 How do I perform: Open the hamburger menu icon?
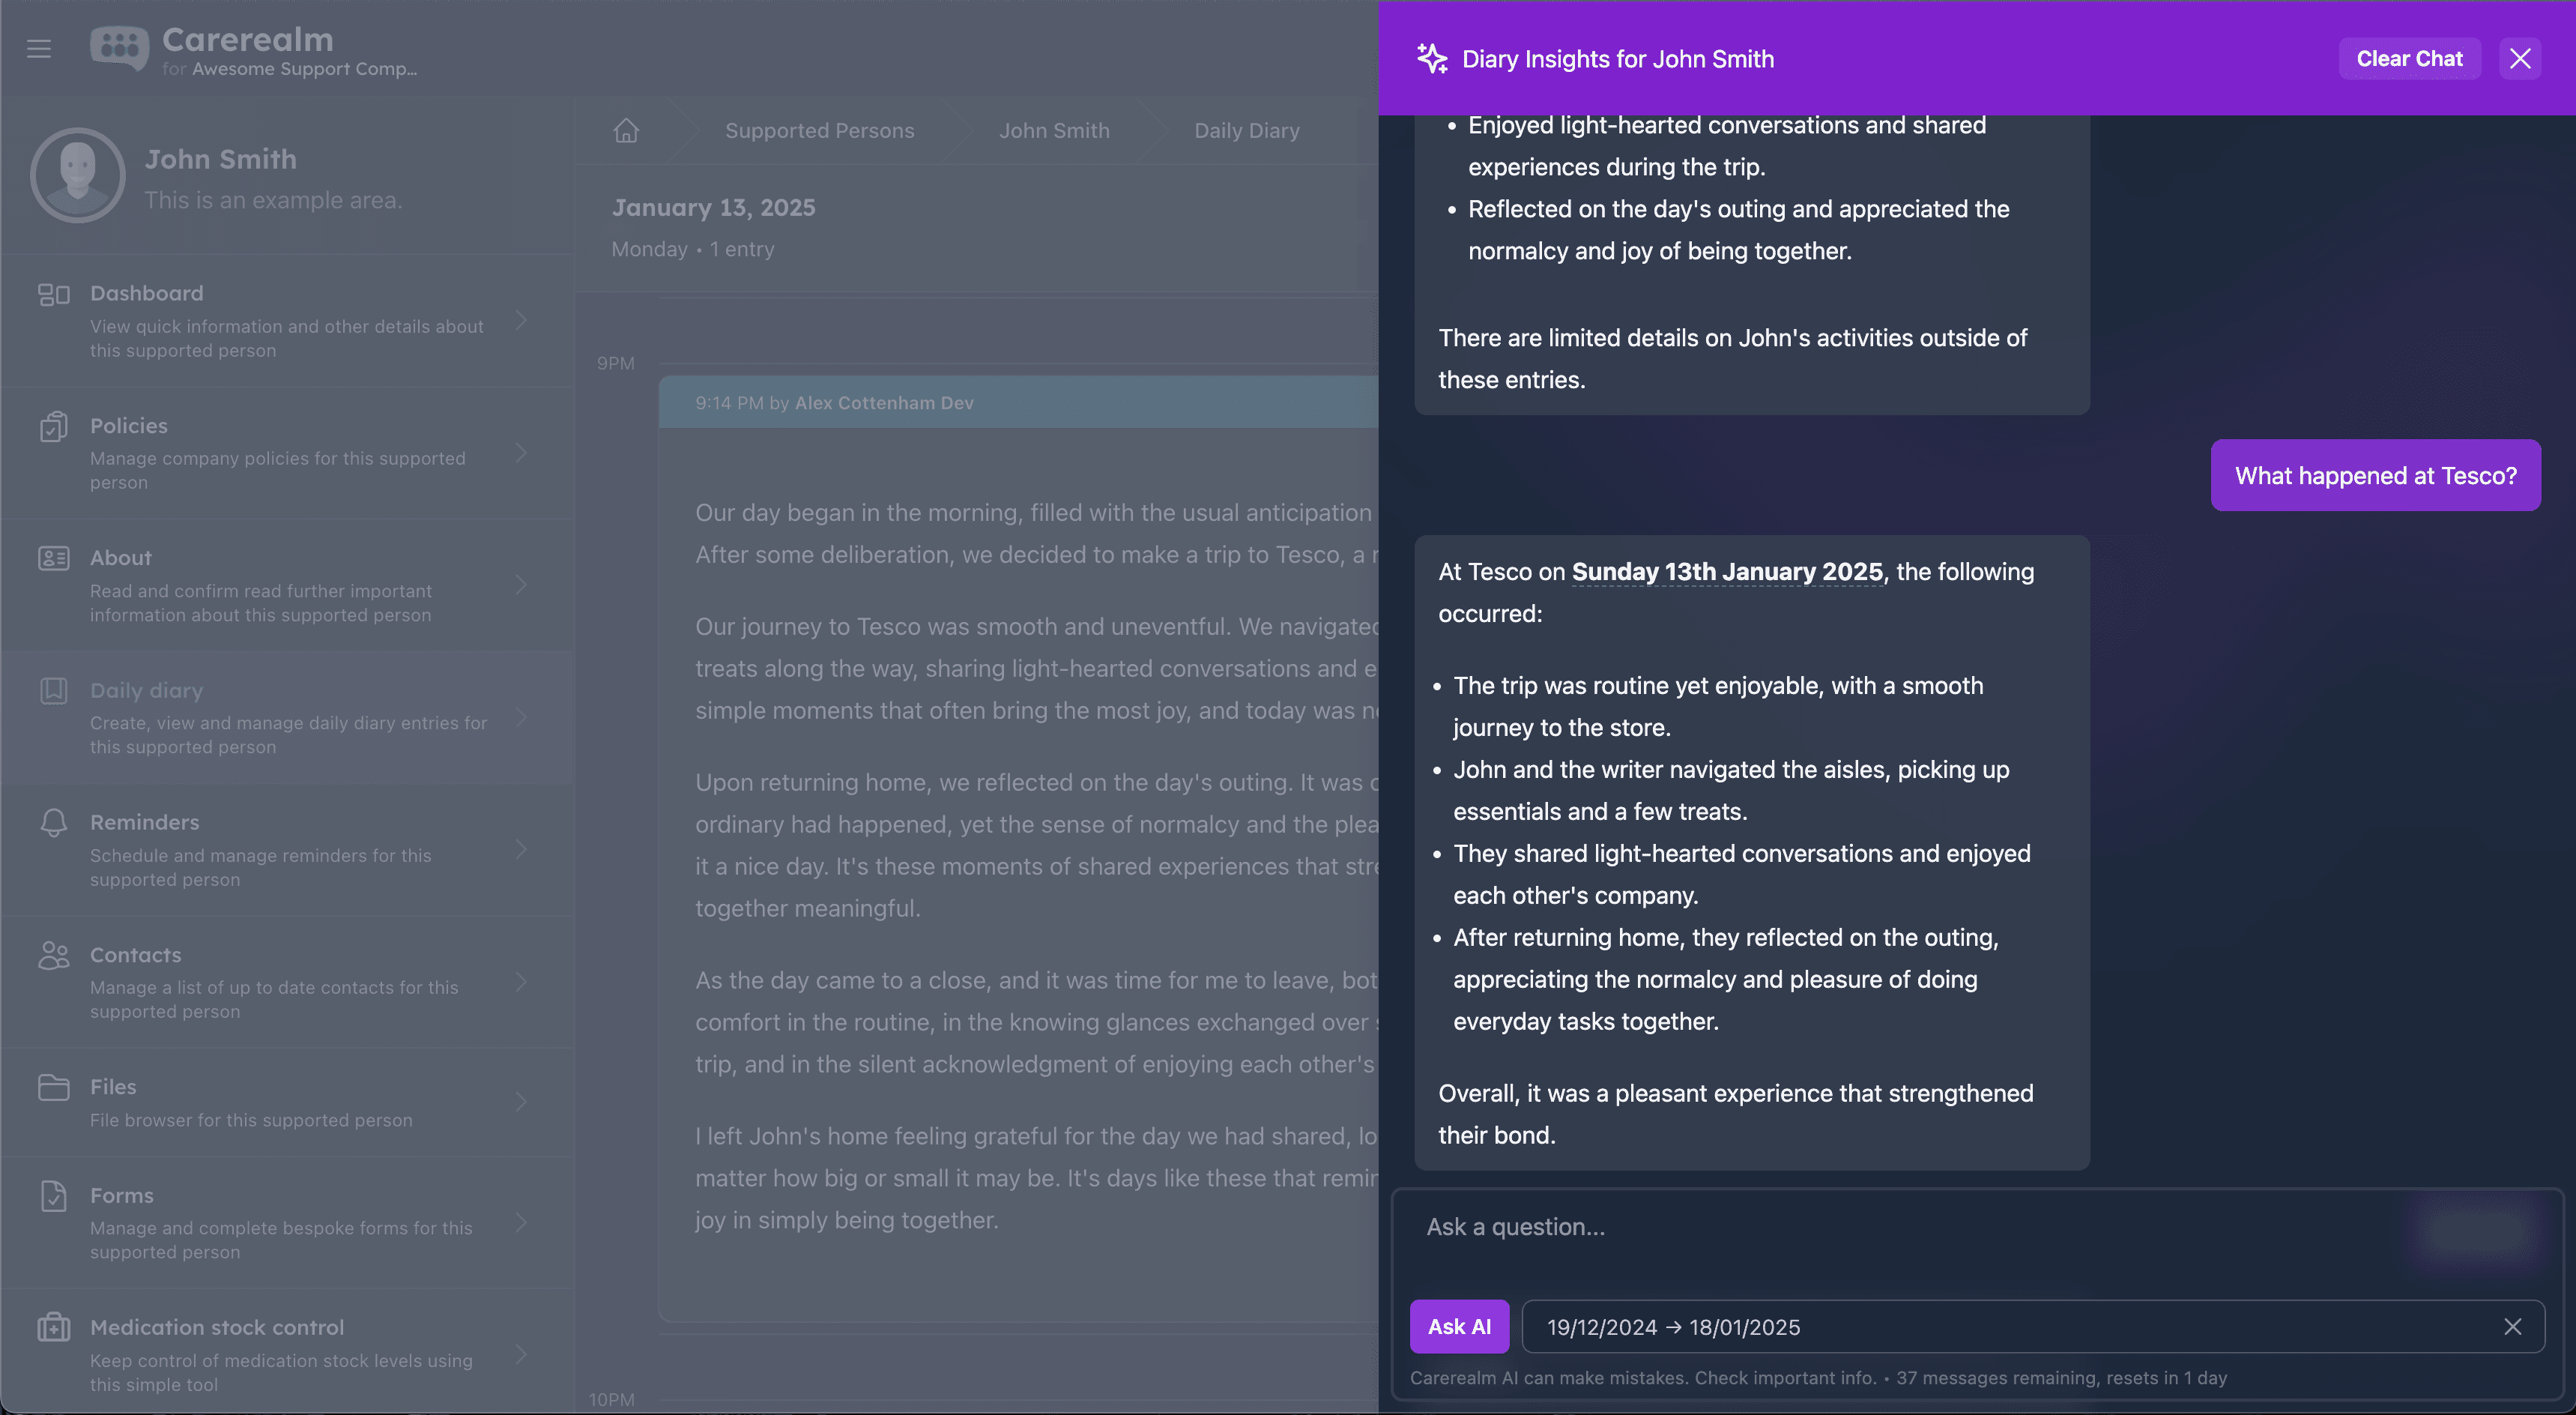click(39, 48)
